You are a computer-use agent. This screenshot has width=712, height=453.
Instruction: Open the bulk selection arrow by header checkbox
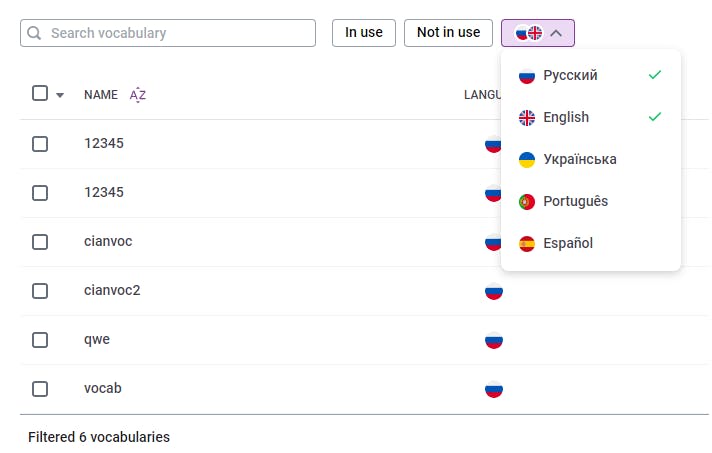(60, 95)
